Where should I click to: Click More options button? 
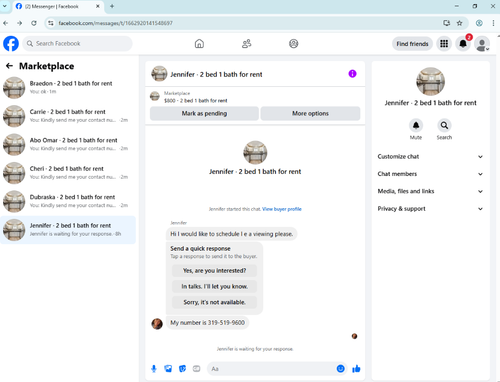pos(310,113)
